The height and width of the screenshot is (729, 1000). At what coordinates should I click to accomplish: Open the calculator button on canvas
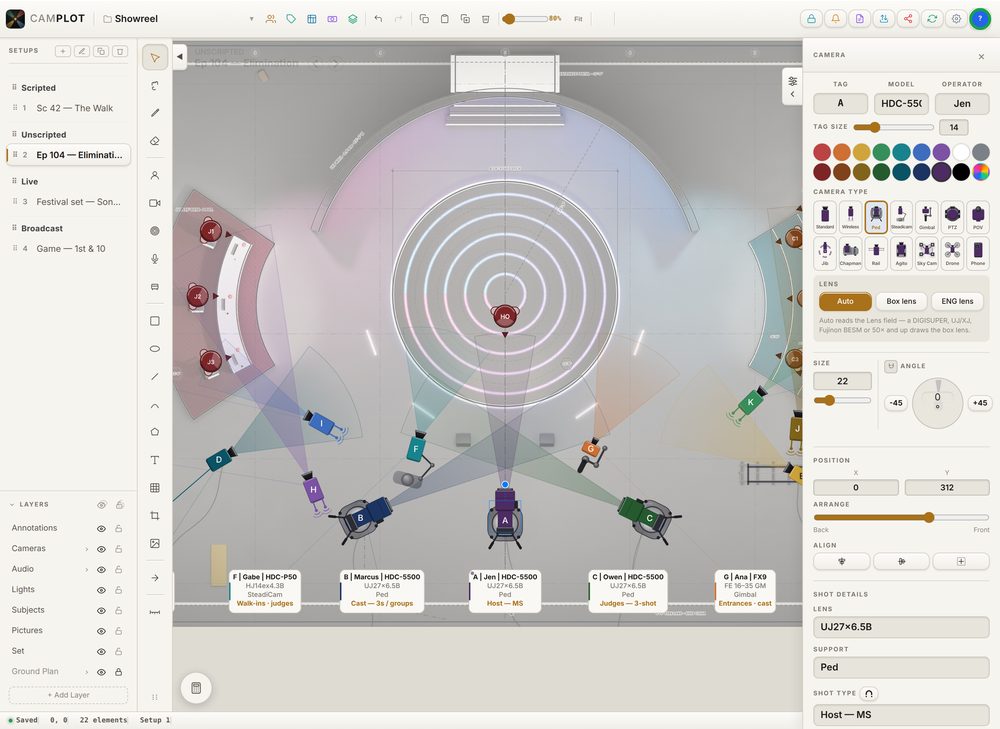196,688
